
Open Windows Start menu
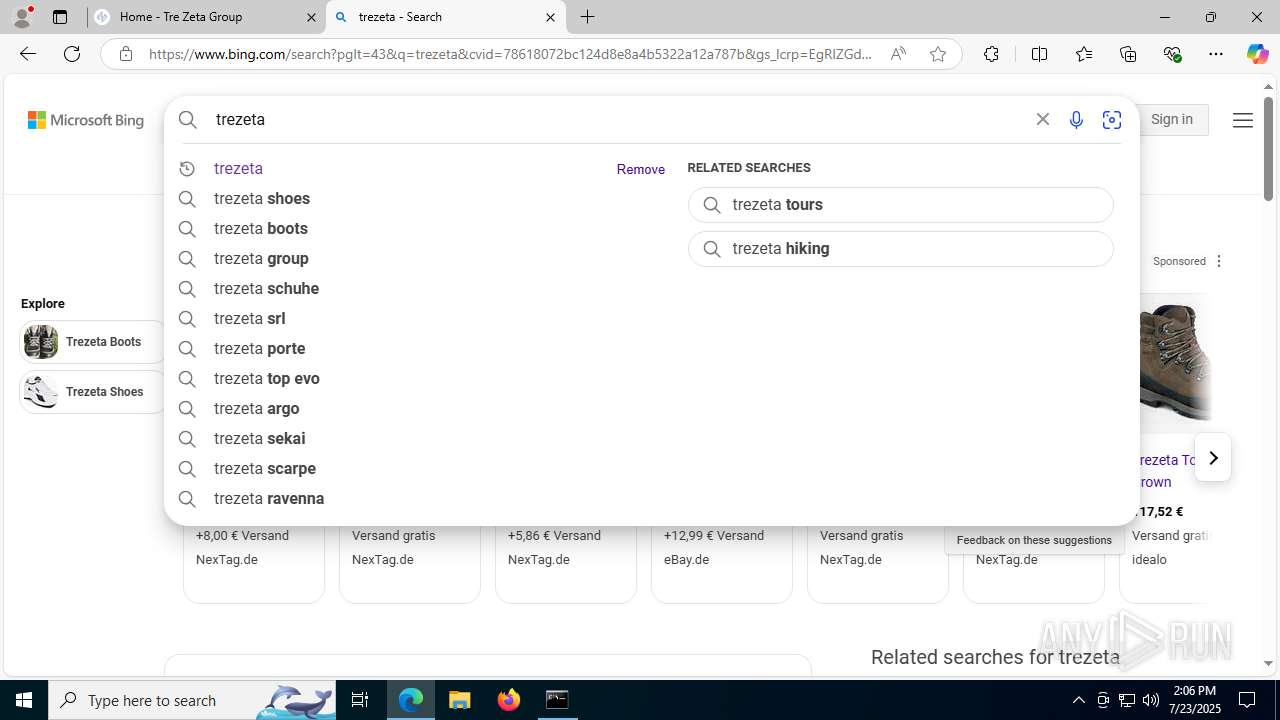click(x=24, y=700)
